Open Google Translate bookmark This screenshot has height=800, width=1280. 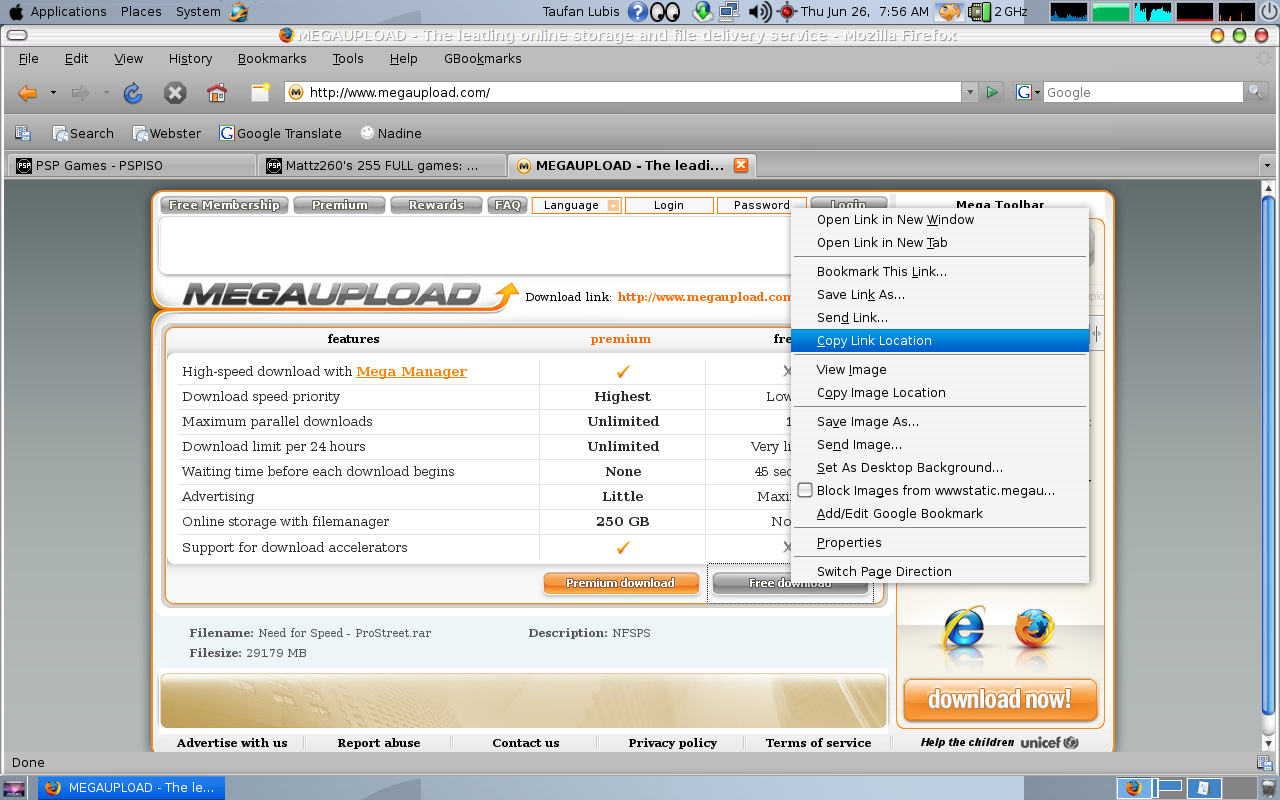(281, 133)
